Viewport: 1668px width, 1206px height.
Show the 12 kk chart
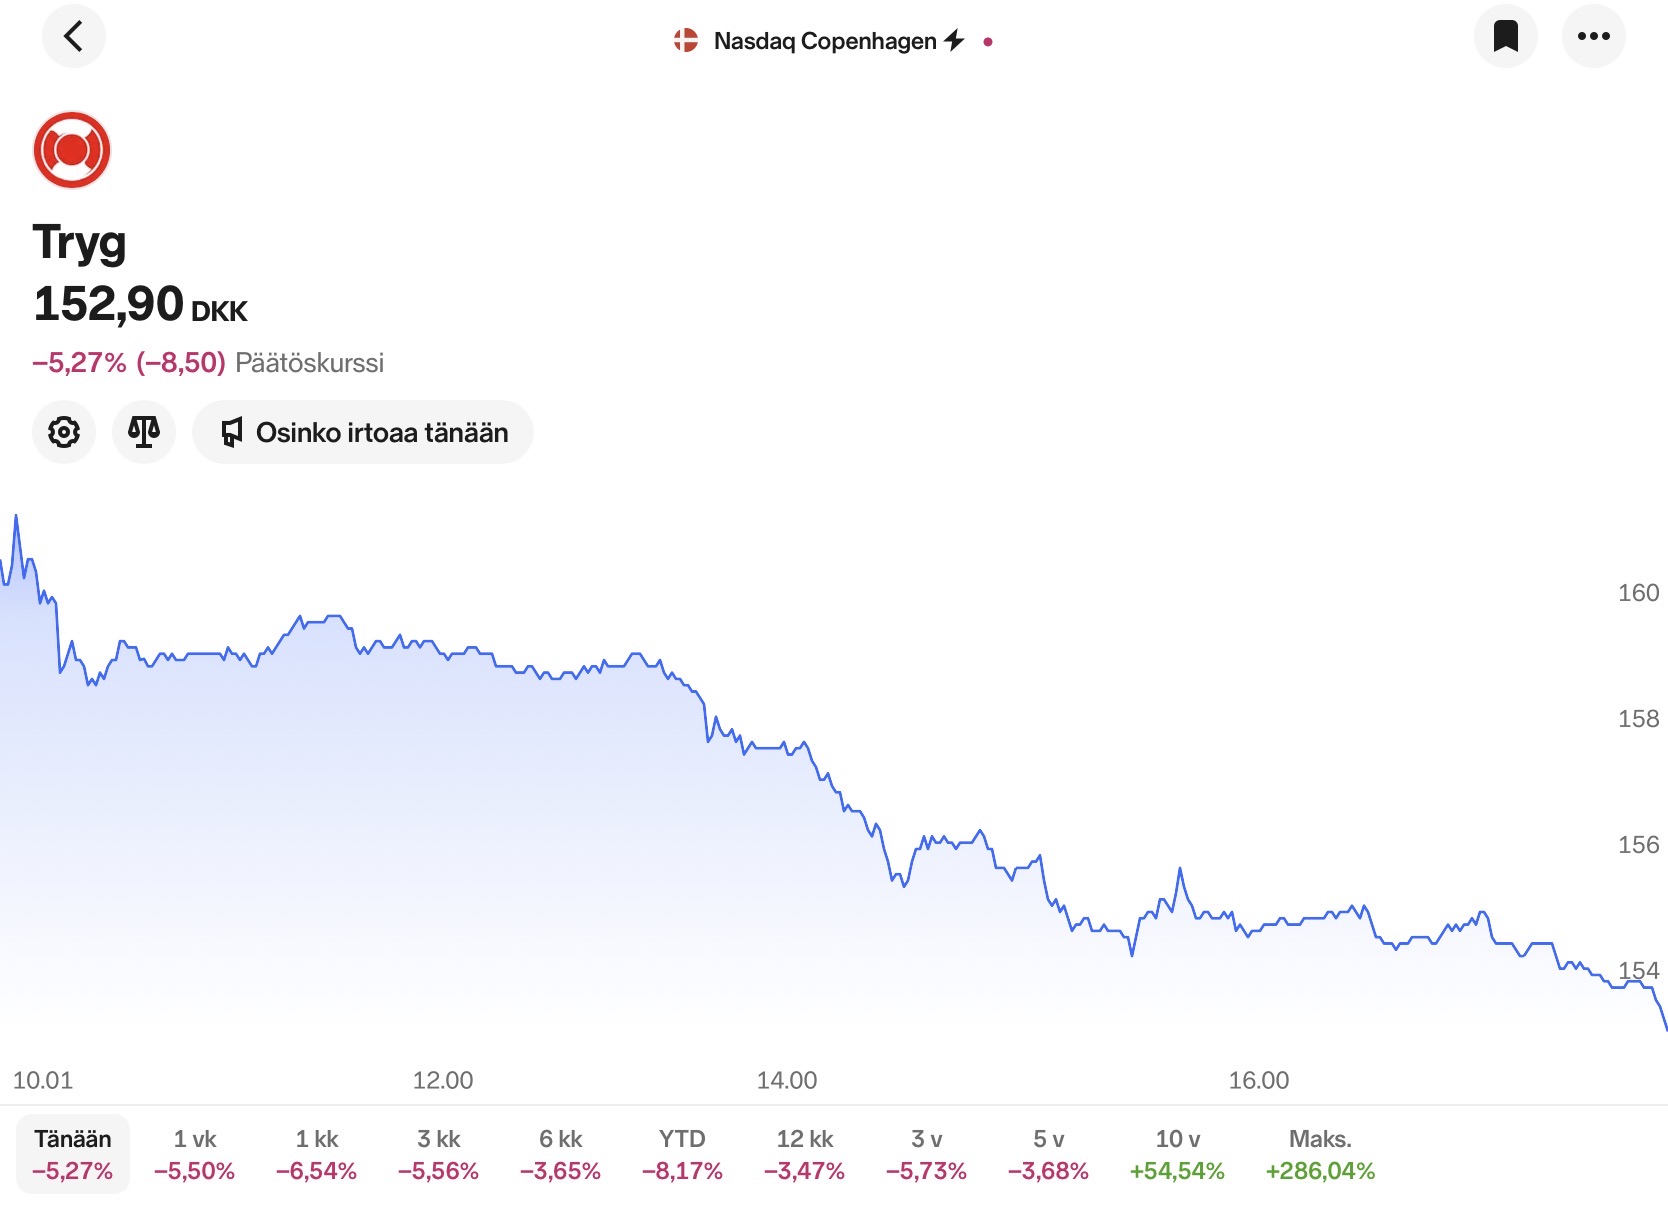tap(804, 1154)
